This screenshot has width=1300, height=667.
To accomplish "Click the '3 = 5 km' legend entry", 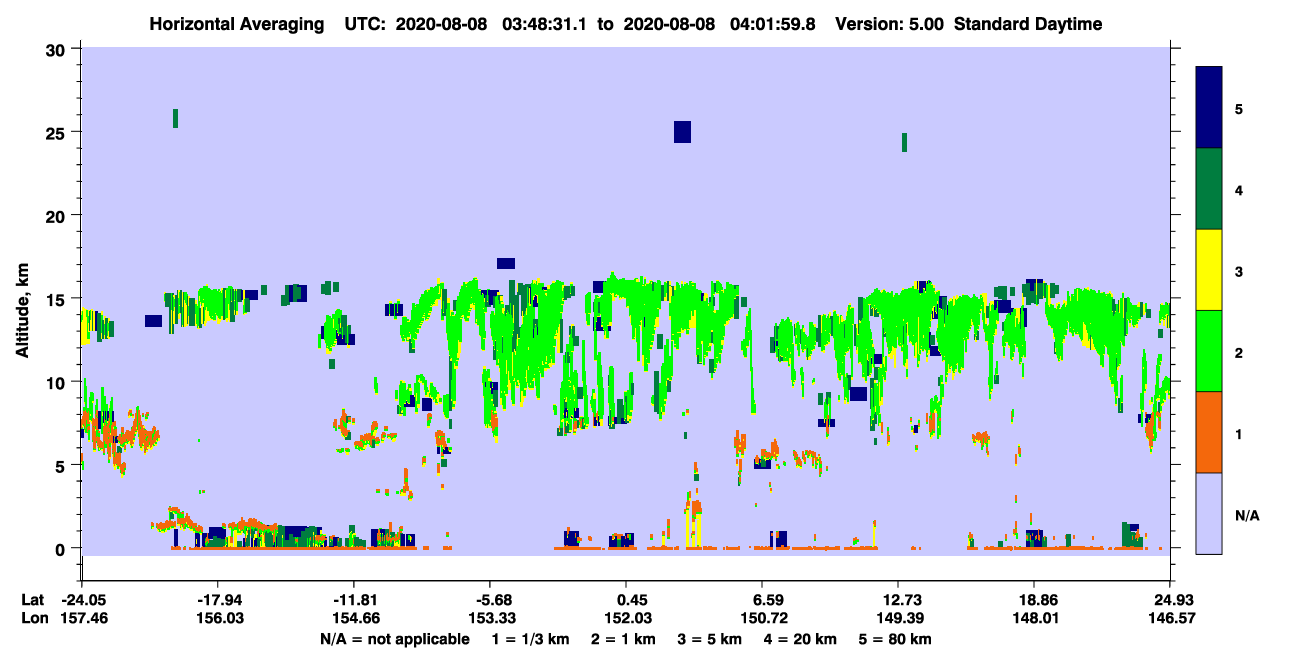I will click(x=711, y=639).
